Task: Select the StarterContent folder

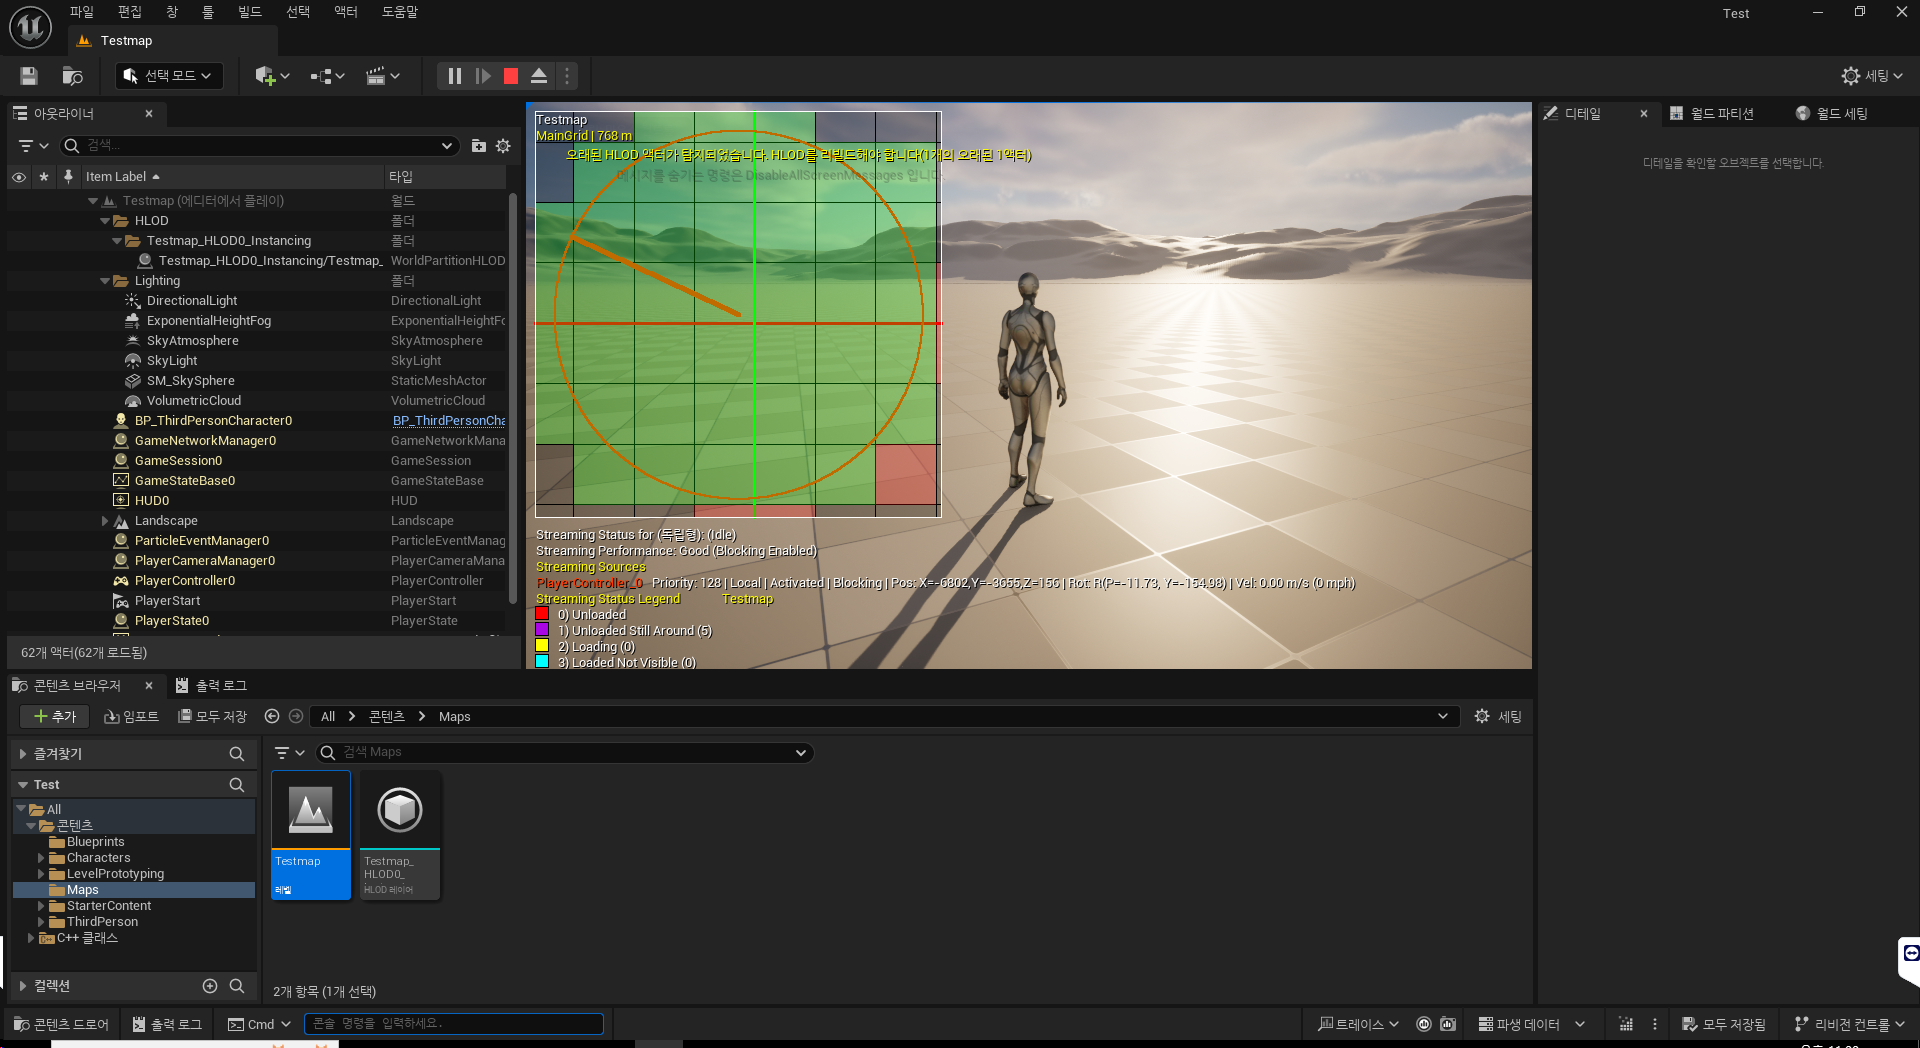Action: pyautogui.click(x=109, y=906)
